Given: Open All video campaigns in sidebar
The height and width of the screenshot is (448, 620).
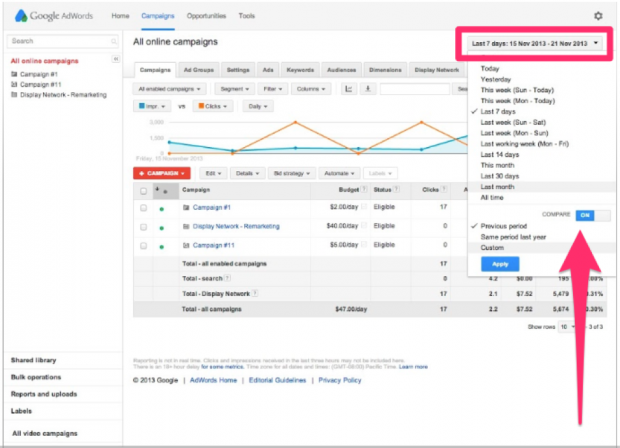Looking at the screenshot, I should [45, 433].
